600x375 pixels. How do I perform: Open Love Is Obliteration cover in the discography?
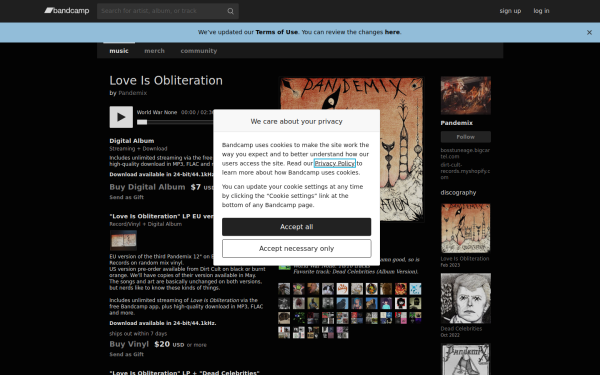(x=465, y=228)
